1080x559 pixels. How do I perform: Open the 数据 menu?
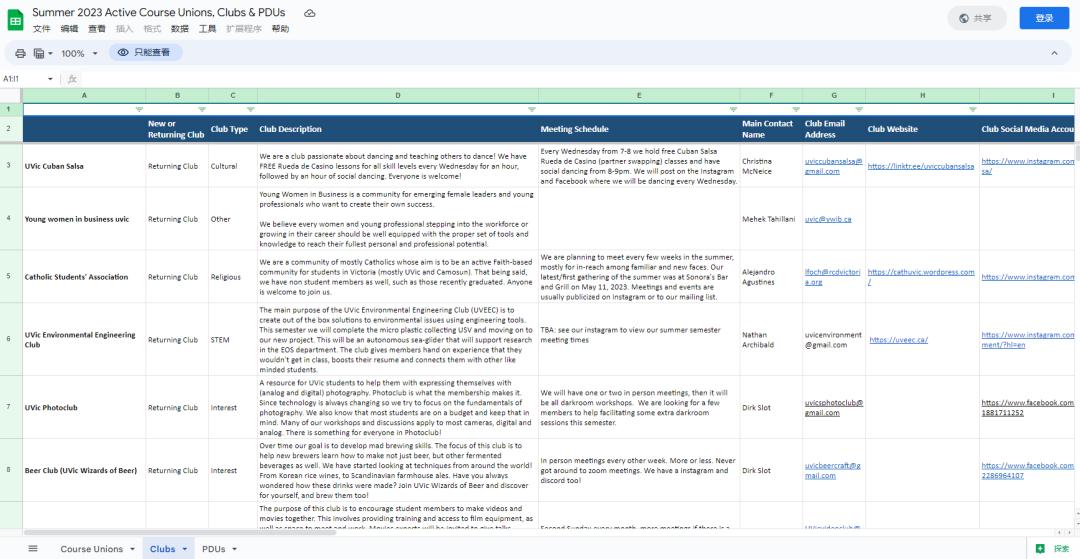(x=180, y=29)
